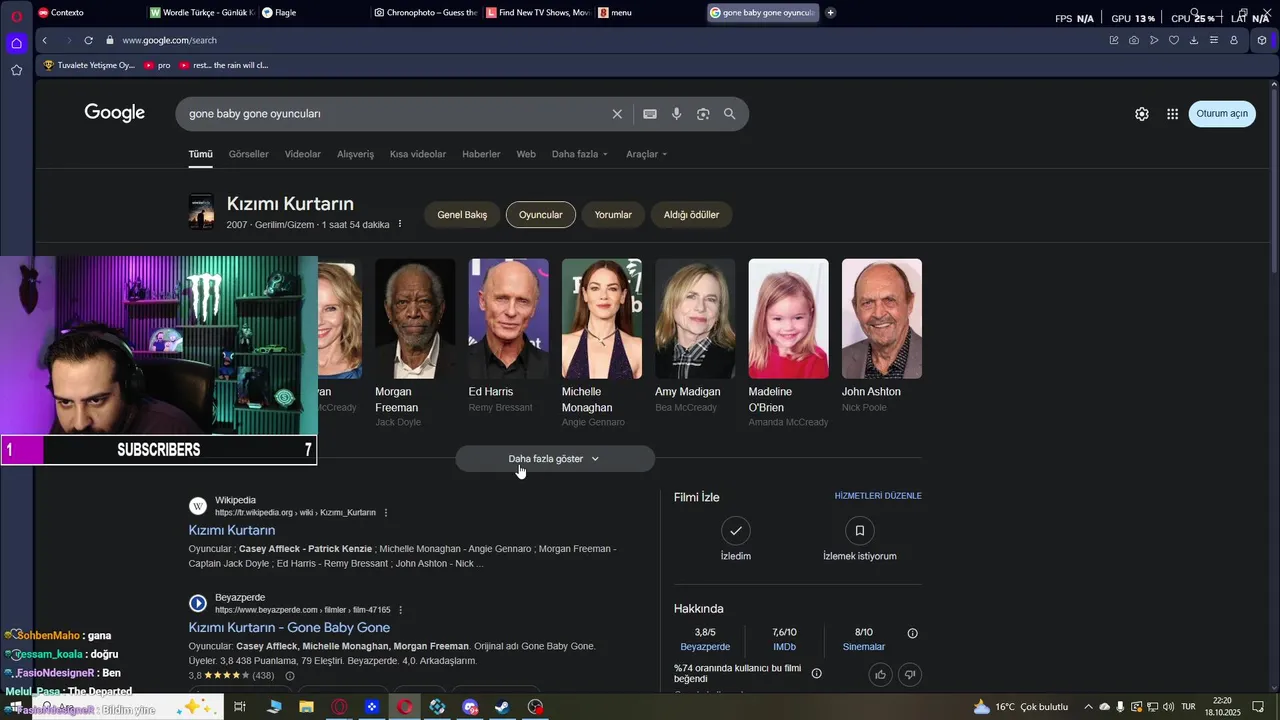Open the Sinemalar rating link
The image size is (1280, 720).
click(864, 647)
